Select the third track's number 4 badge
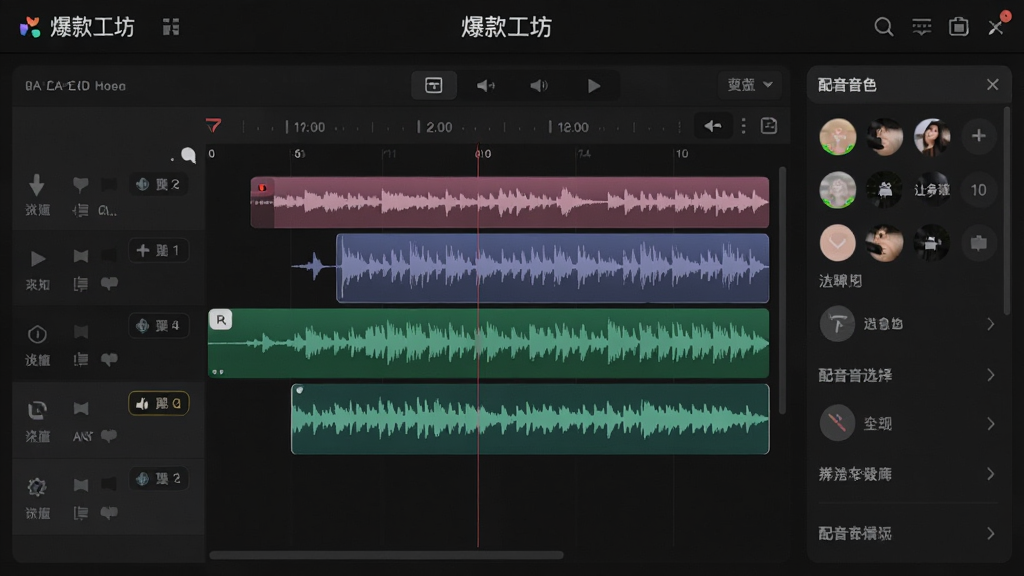The image size is (1024, 576). (x=159, y=326)
